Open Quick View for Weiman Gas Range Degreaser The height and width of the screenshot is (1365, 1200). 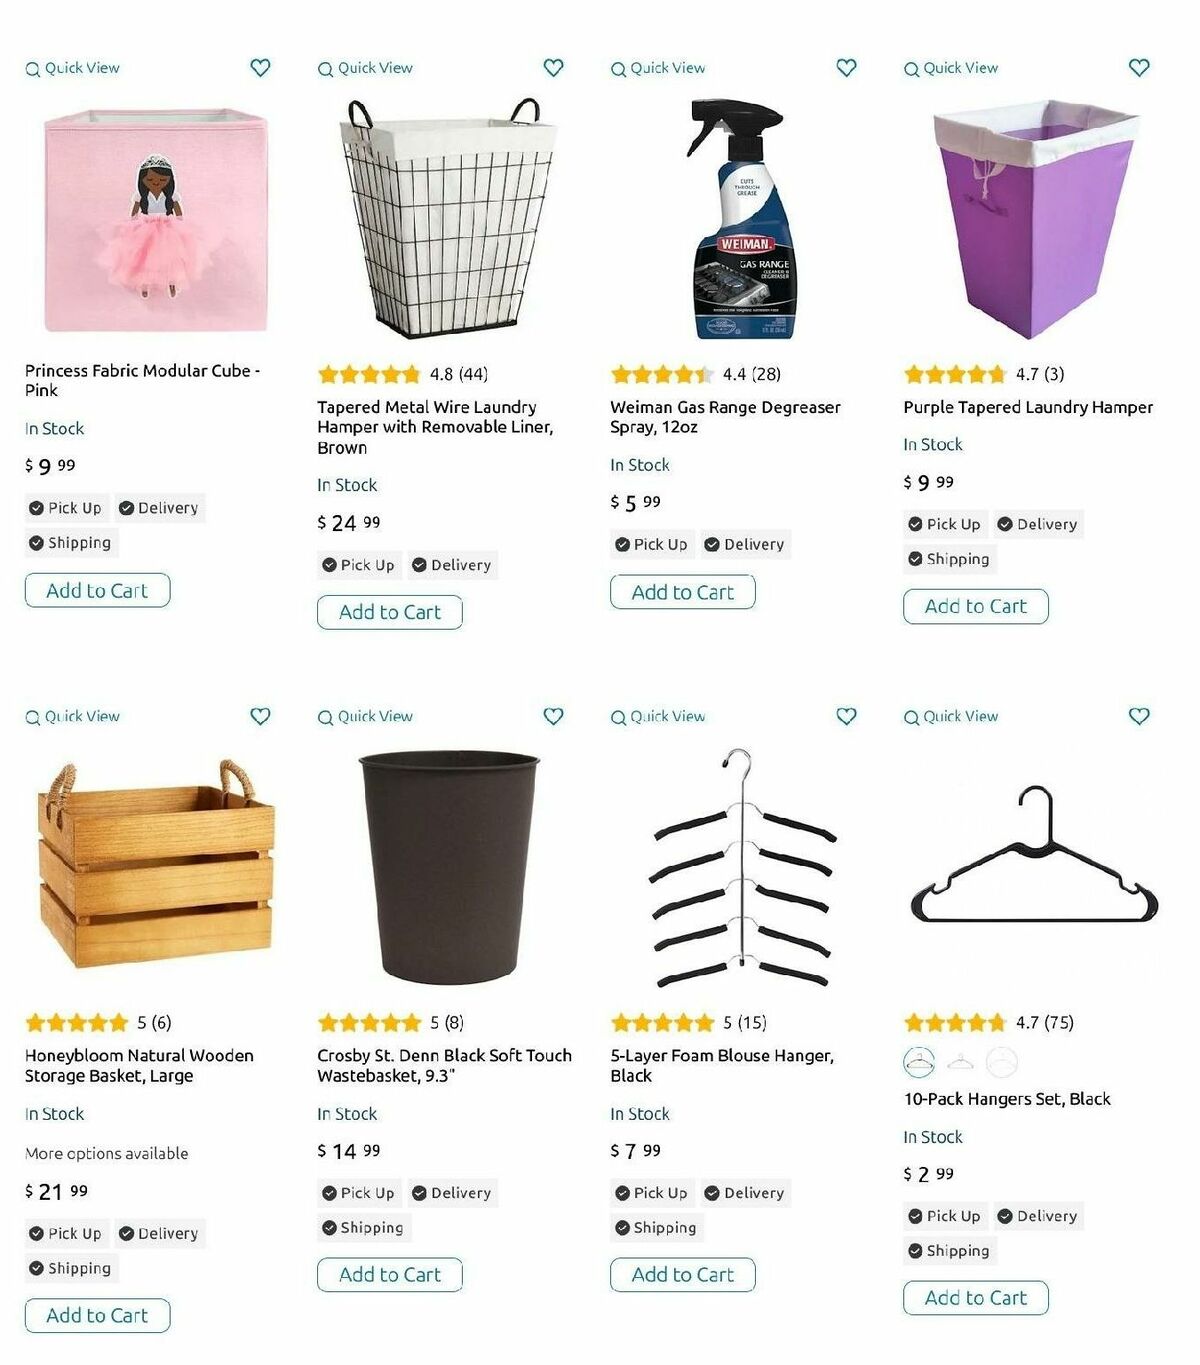pyautogui.click(x=658, y=68)
